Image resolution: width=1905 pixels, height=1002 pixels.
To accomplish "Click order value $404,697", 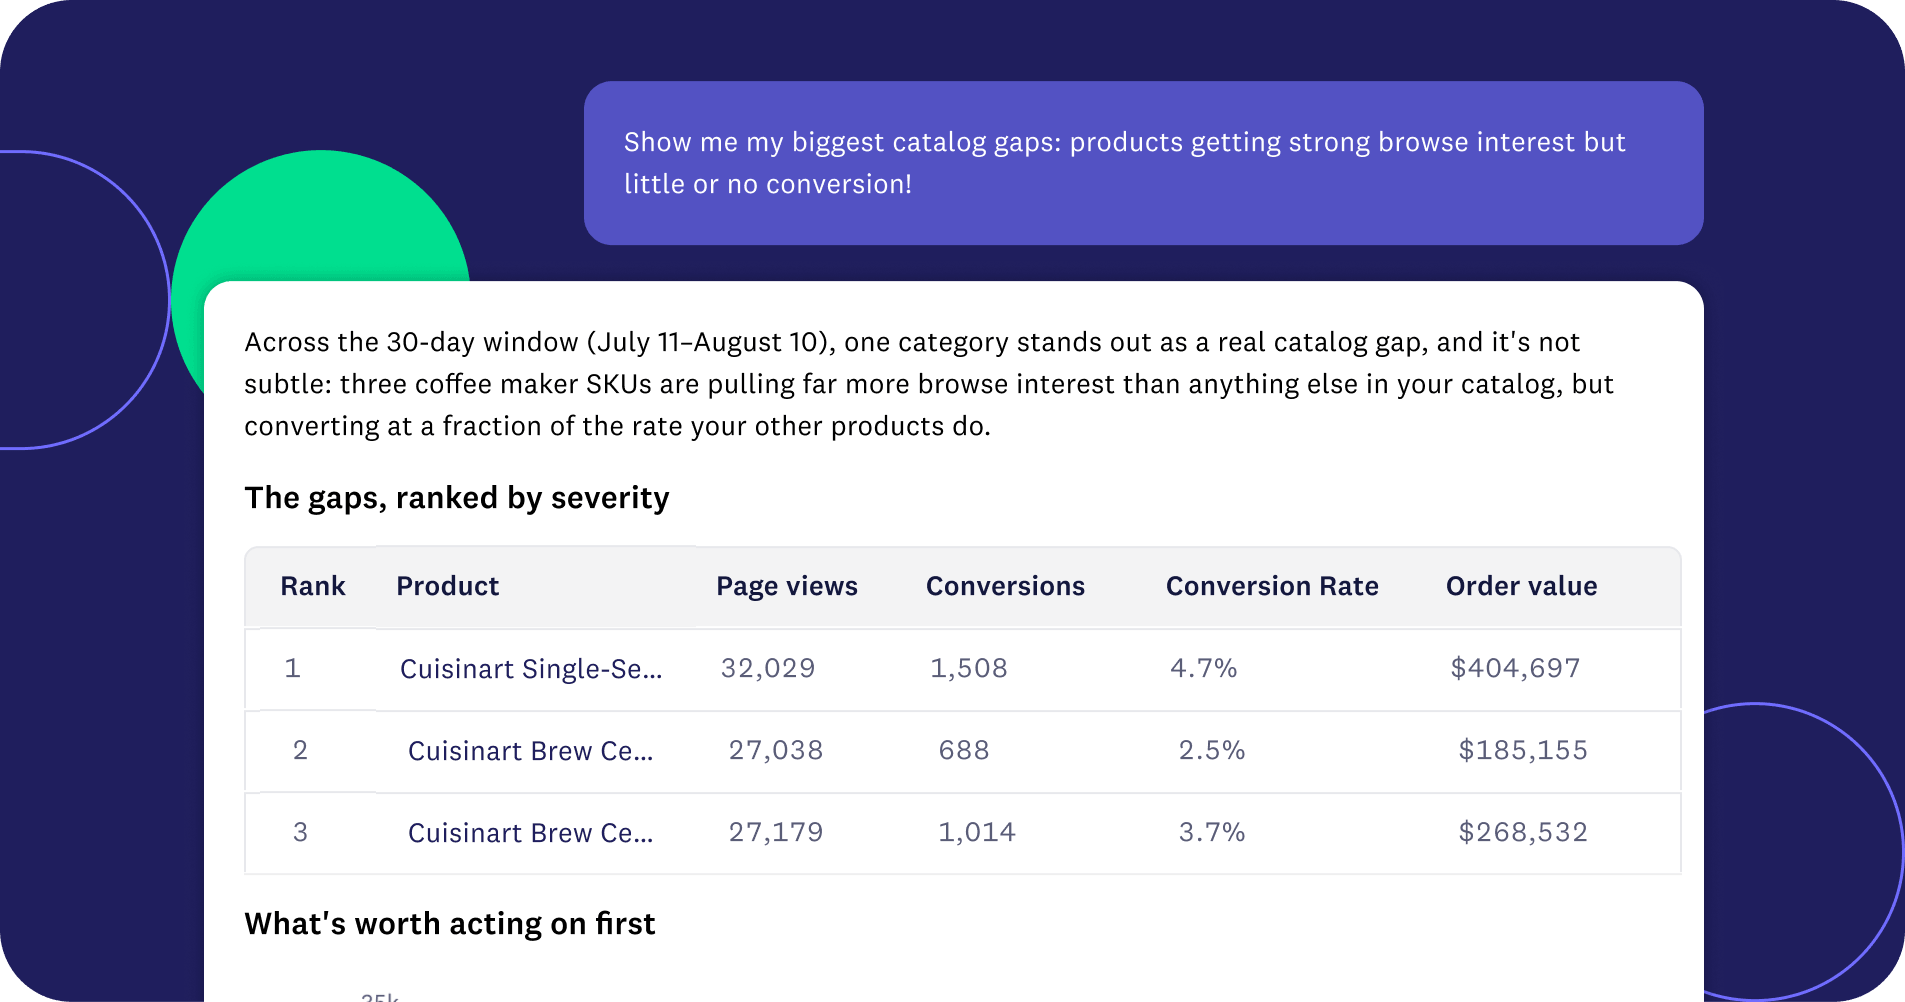I will pos(1515,668).
